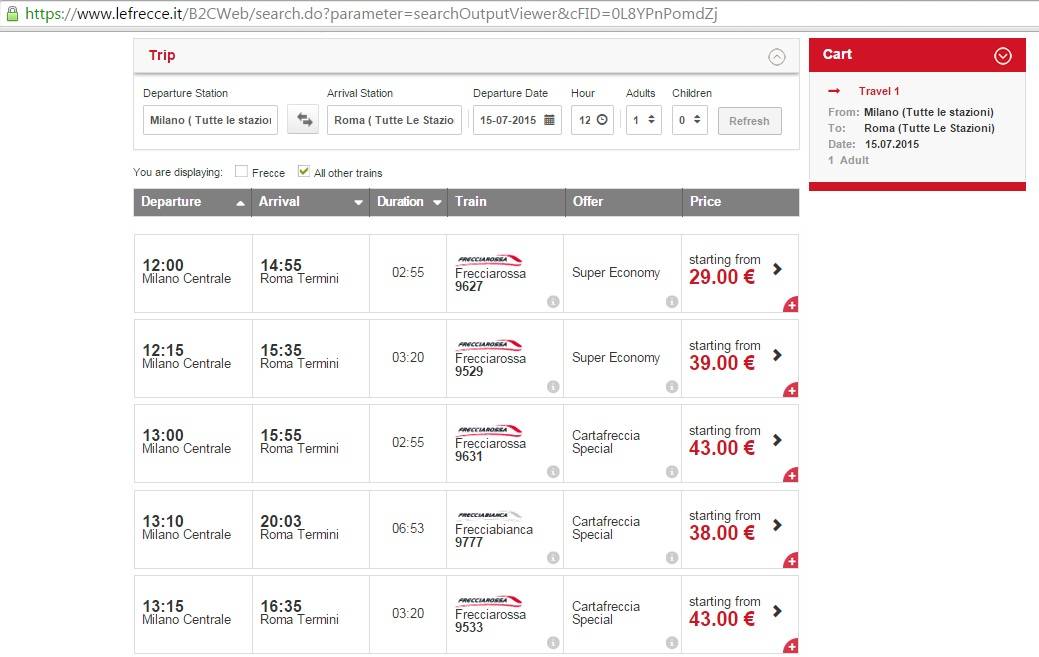Click the Departure Station input field

click(210, 120)
